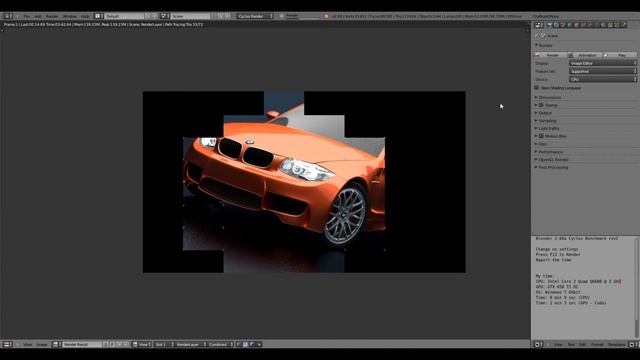Toggle the alpha channel display icon

click(x=252, y=344)
